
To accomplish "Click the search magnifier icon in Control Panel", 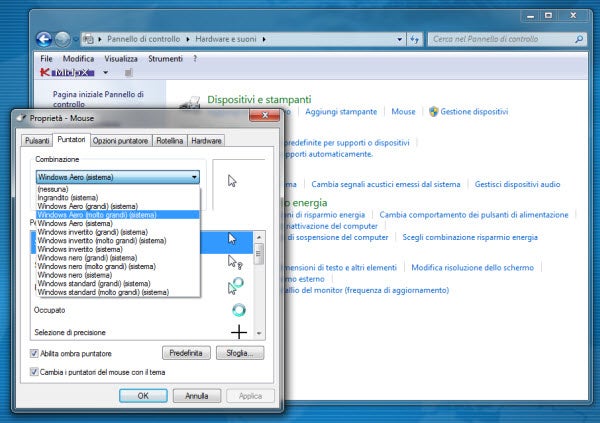I will tap(579, 39).
